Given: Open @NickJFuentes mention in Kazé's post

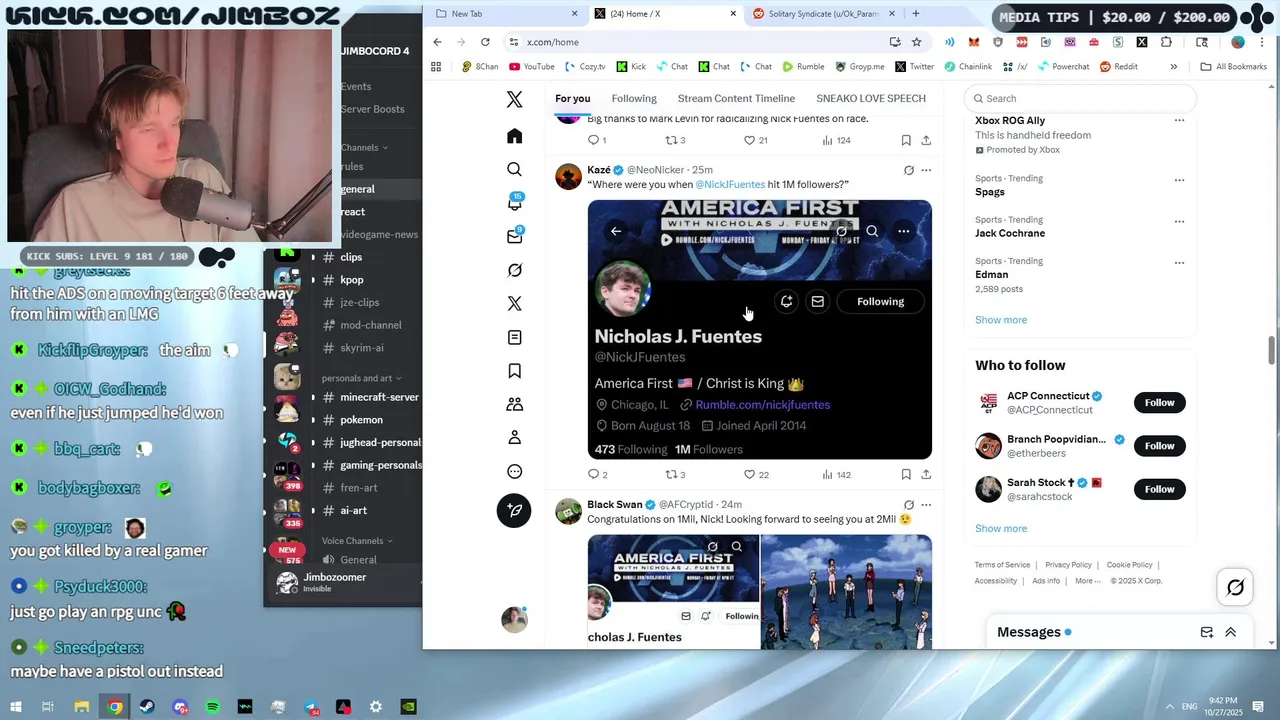Looking at the screenshot, I should coord(730,185).
